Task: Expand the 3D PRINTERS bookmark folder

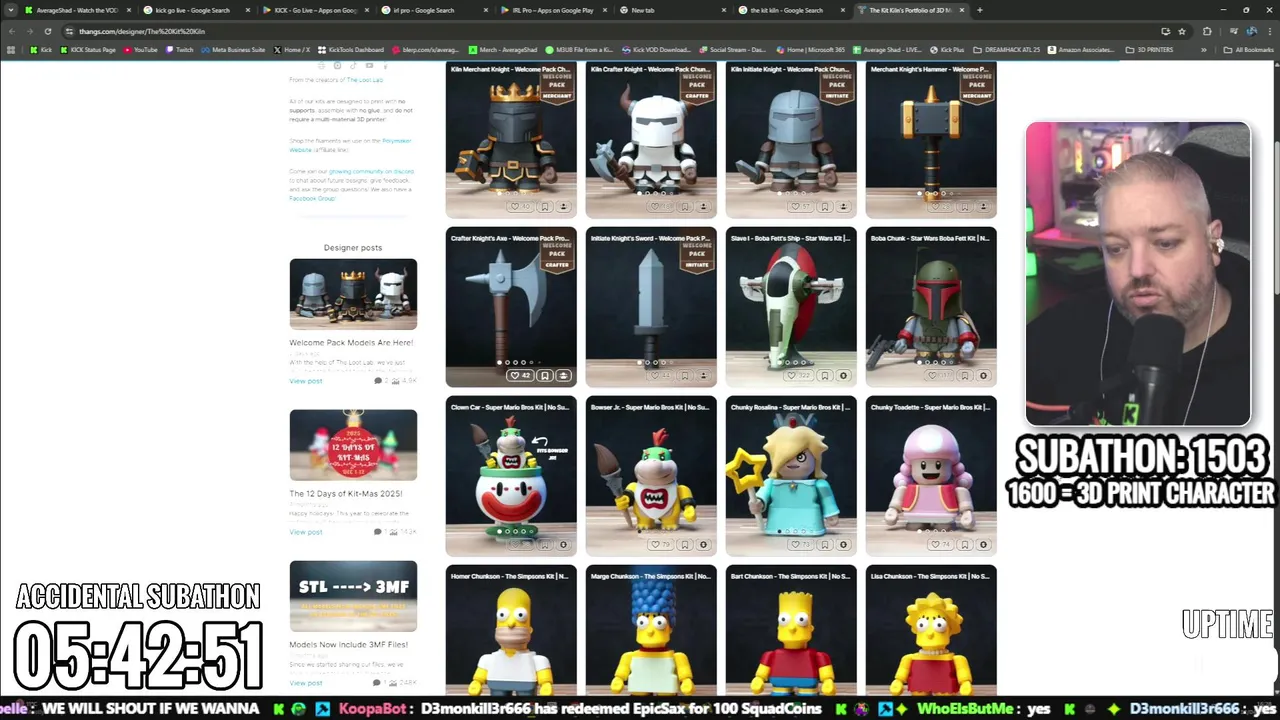Action: coord(1150,49)
